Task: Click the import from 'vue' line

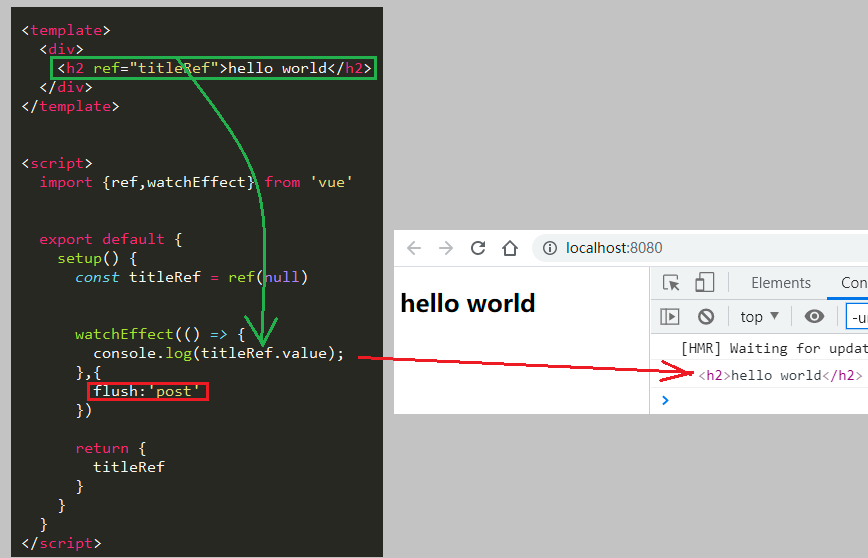Action: coord(196,182)
